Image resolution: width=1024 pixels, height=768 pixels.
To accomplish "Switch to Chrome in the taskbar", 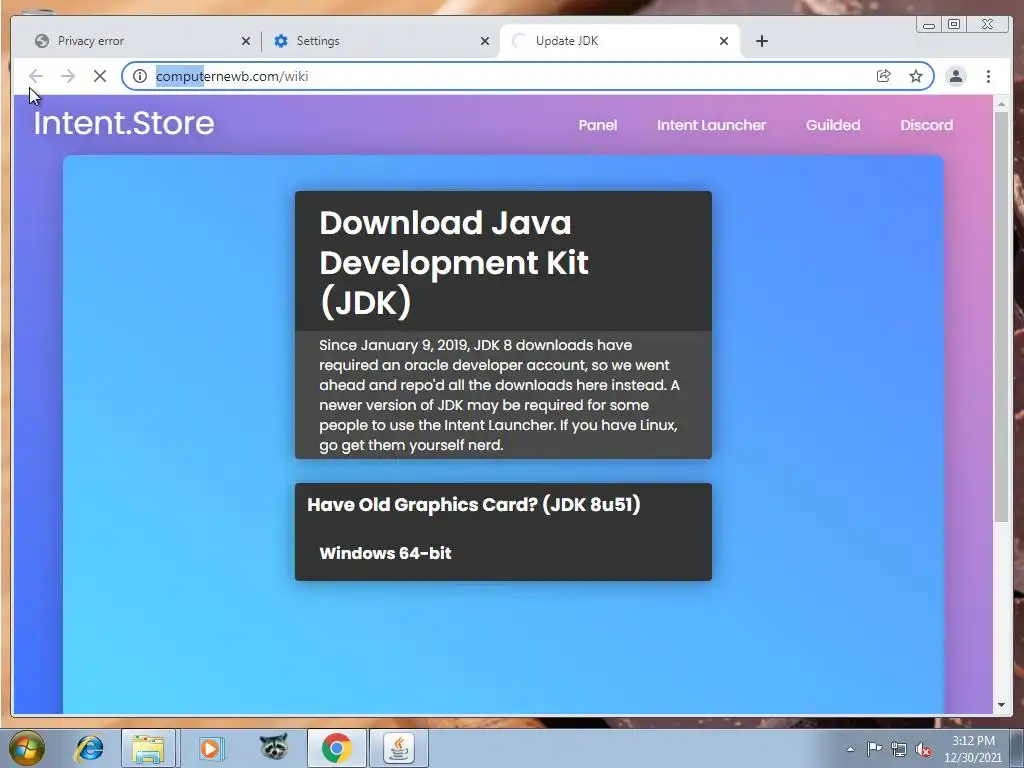I will [x=336, y=748].
